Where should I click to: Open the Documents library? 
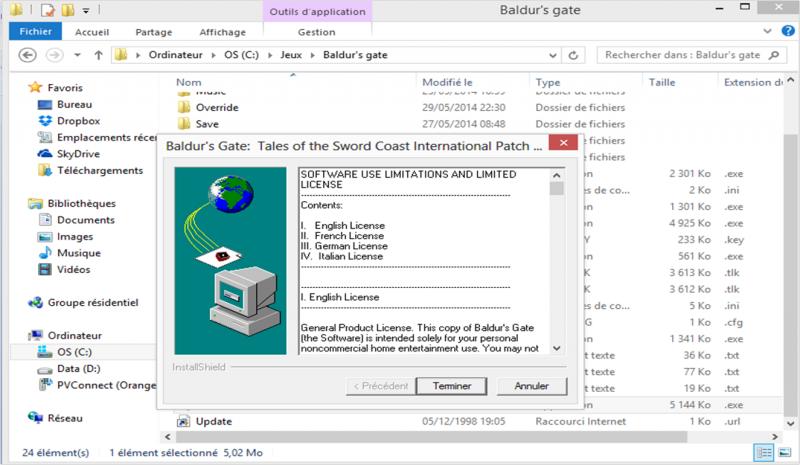click(x=86, y=219)
